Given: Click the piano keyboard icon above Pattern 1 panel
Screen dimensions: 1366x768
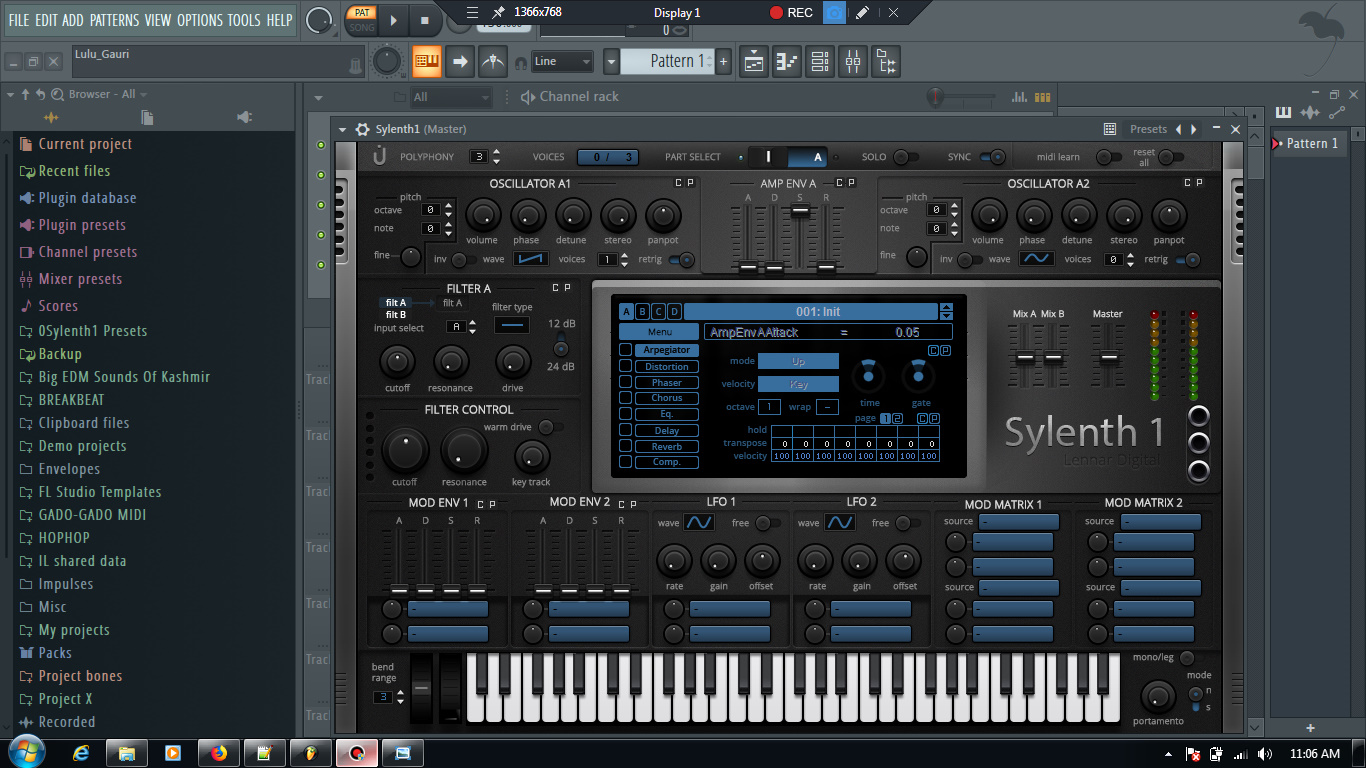Looking at the screenshot, I should click(x=1284, y=113).
